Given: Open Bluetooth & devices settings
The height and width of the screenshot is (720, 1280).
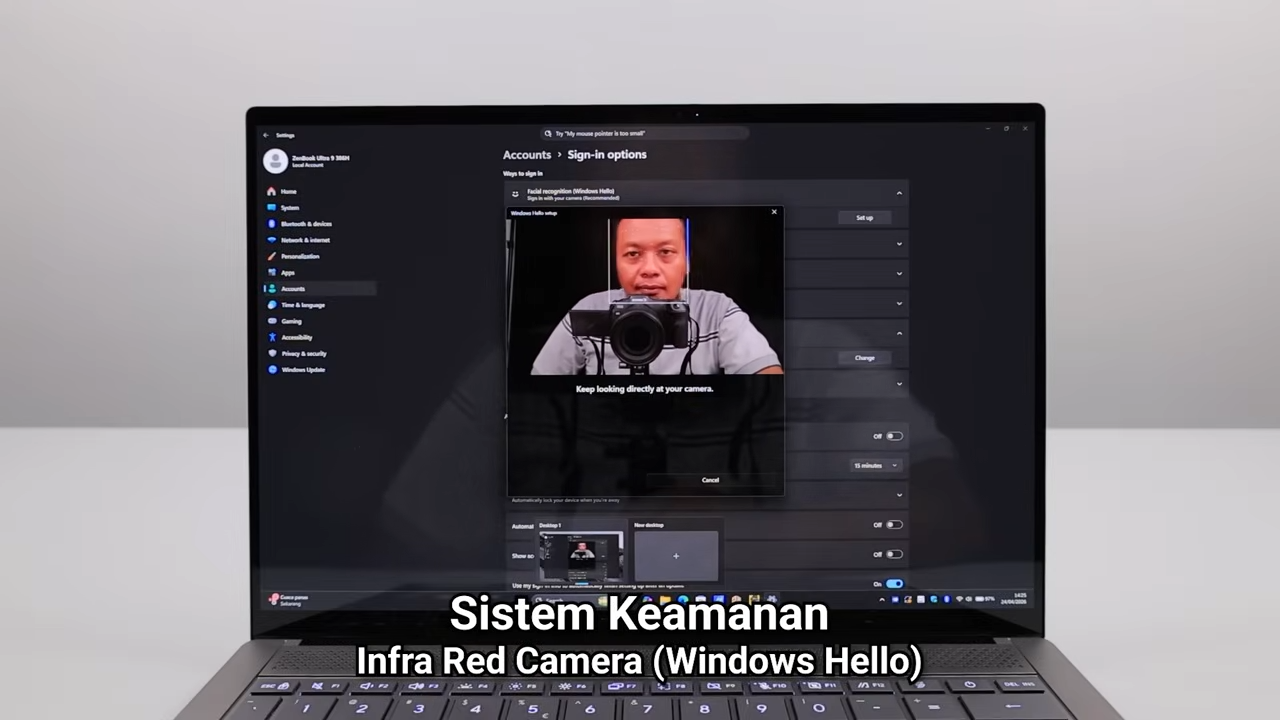Looking at the screenshot, I should pos(299,224).
